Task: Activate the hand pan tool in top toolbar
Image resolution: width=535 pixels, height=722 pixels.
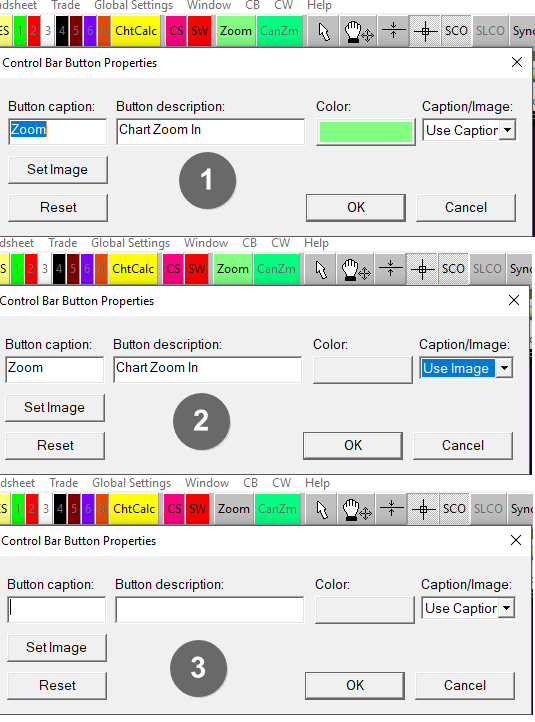Action: [x=359, y=31]
